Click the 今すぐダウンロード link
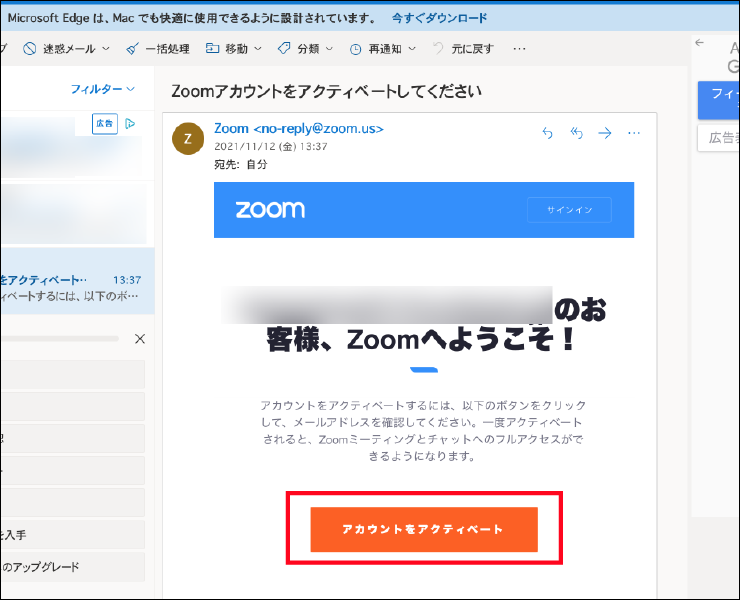Screen dimensions: 740x600 pyautogui.click(x=439, y=18)
